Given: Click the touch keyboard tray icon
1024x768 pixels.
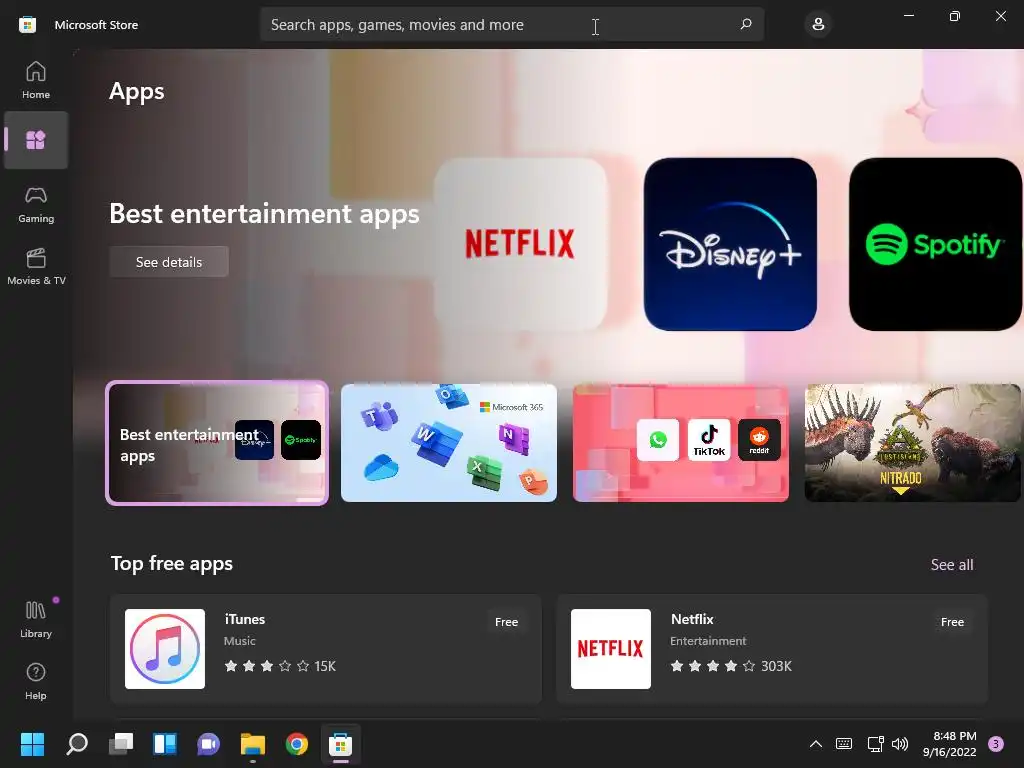Looking at the screenshot, I should point(844,743).
